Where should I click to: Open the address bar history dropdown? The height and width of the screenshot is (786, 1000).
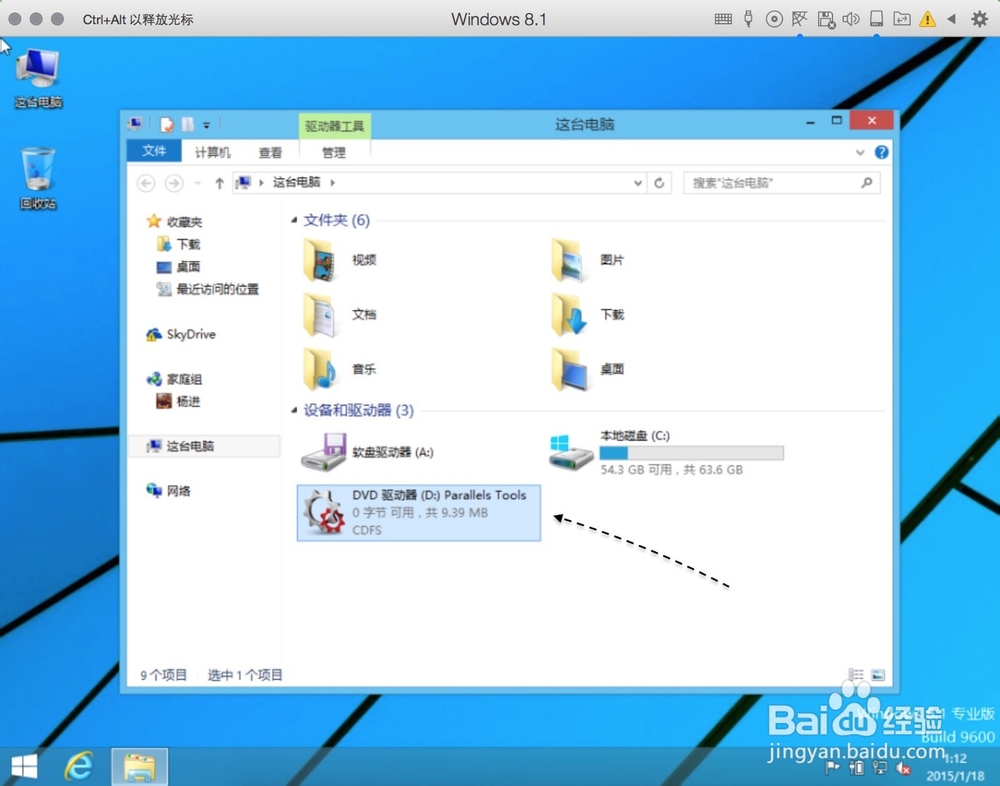tap(638, 183)
